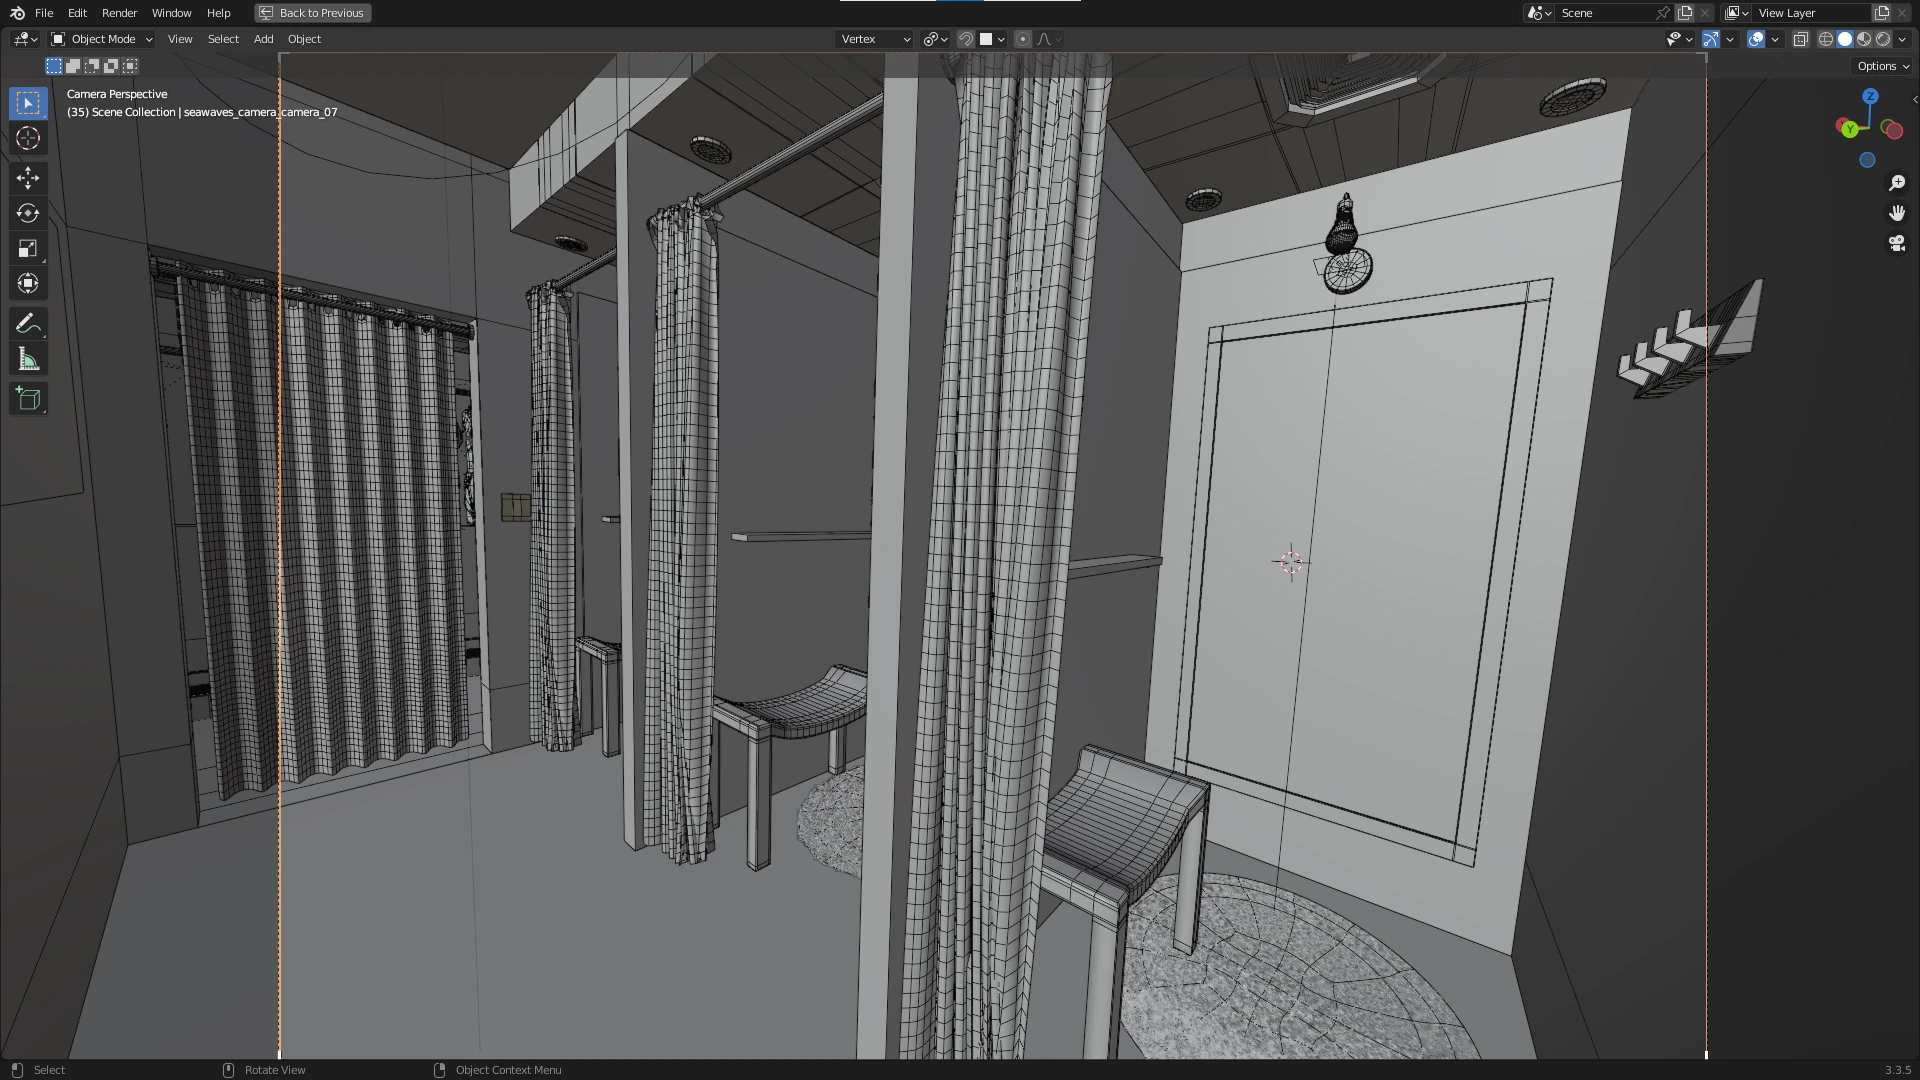Open the File menu
This screenshot has width=1920, height=1080.
coord(44,13)
